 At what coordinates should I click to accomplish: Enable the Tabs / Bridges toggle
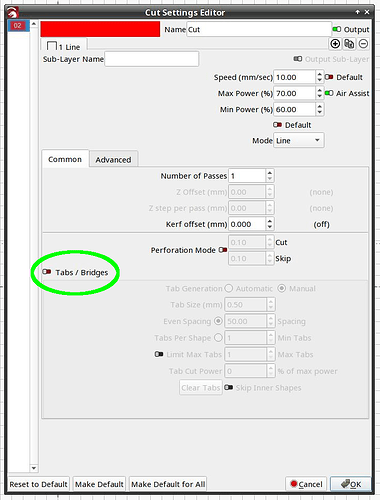[47, 272]
